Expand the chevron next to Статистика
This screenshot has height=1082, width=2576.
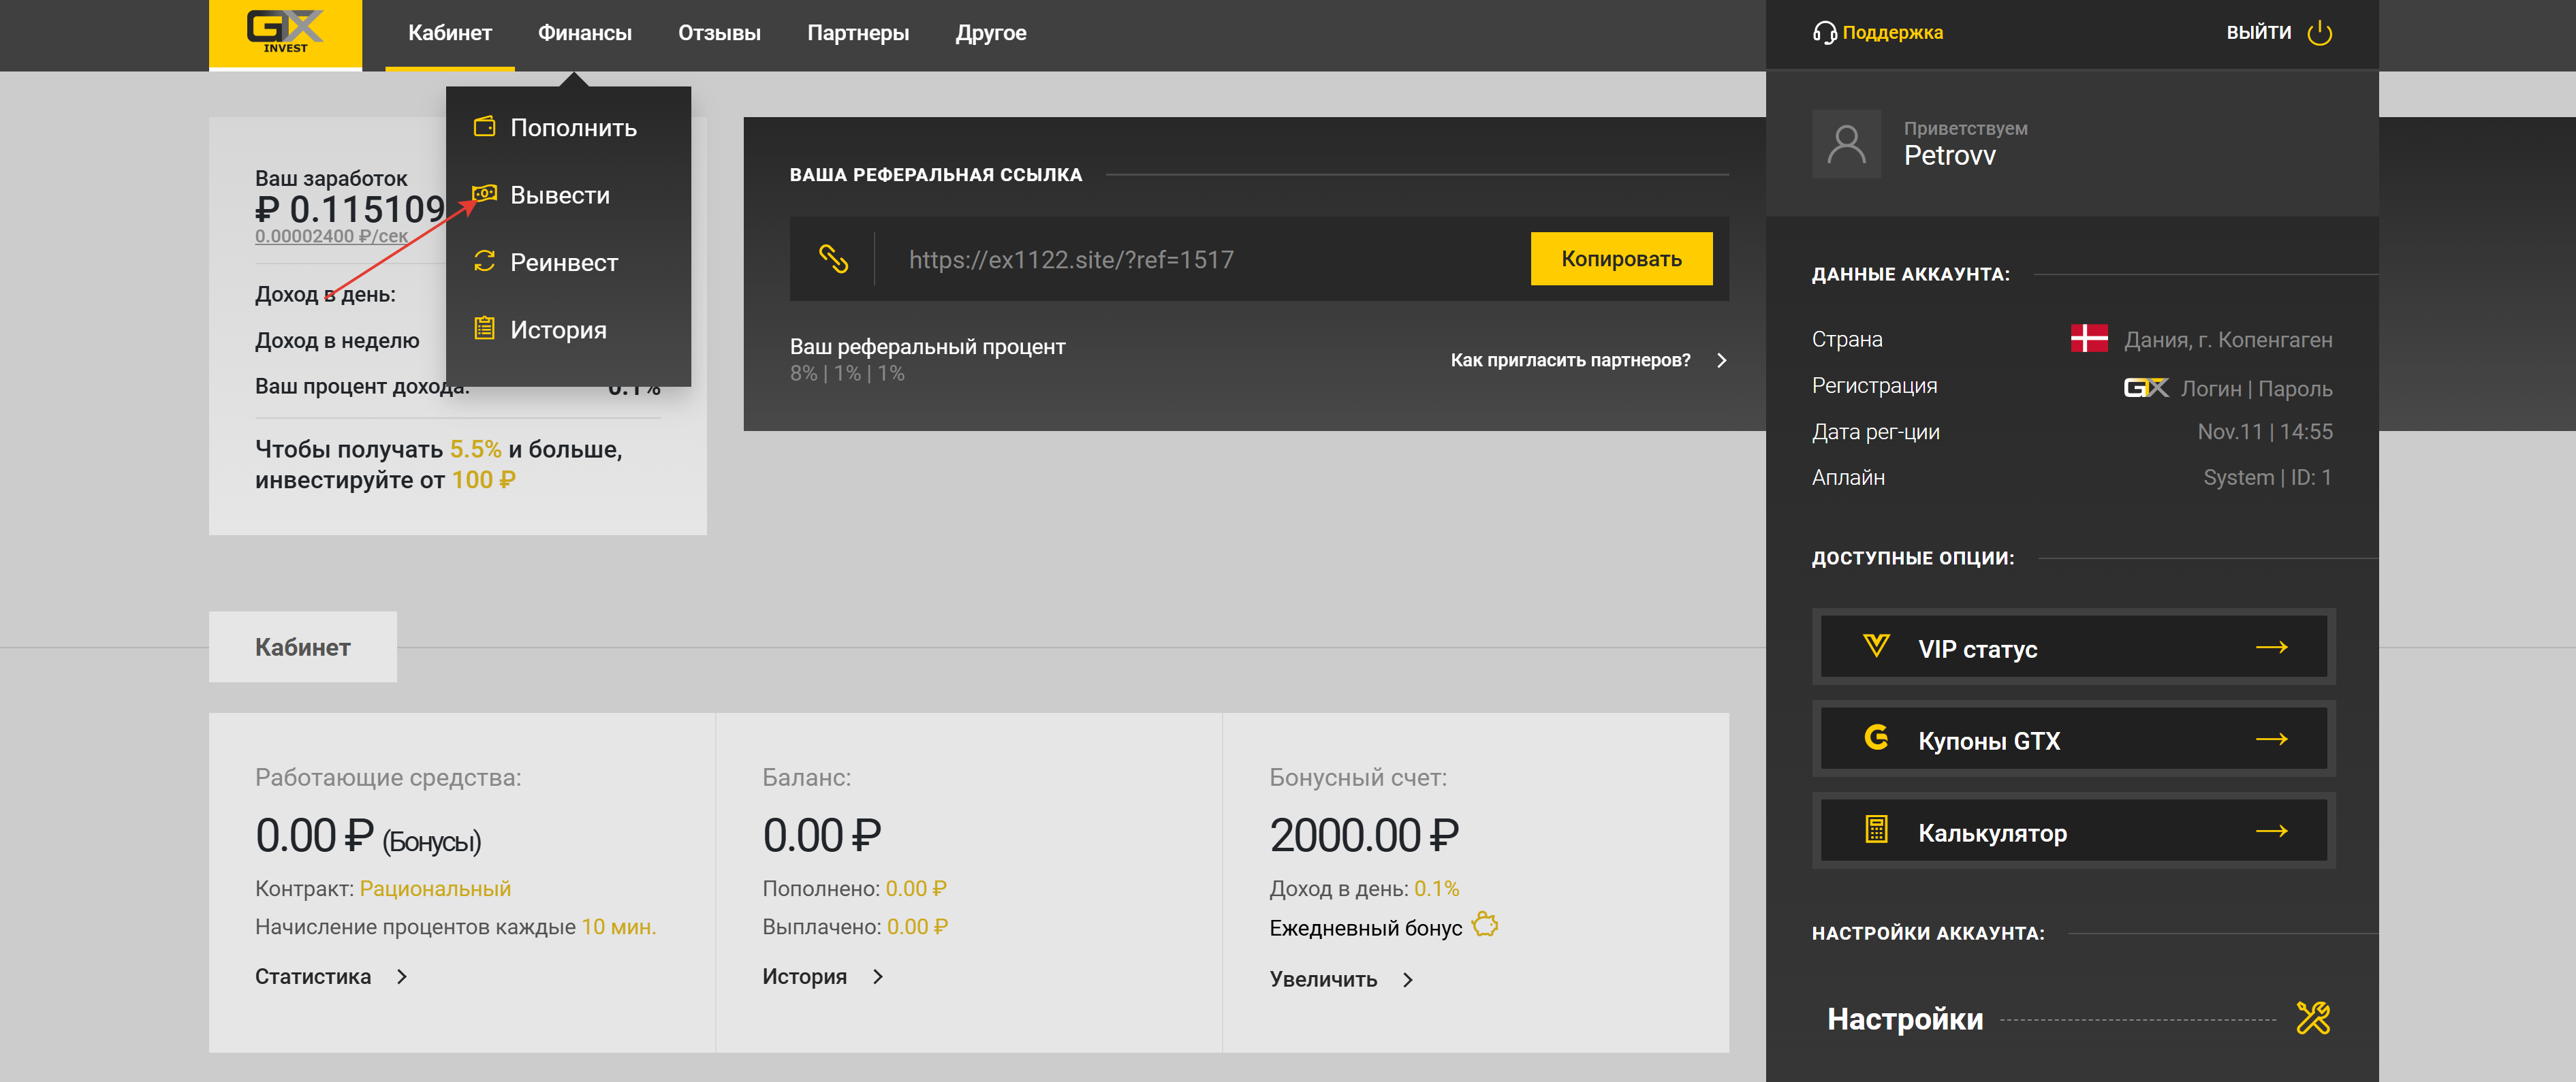402,977
